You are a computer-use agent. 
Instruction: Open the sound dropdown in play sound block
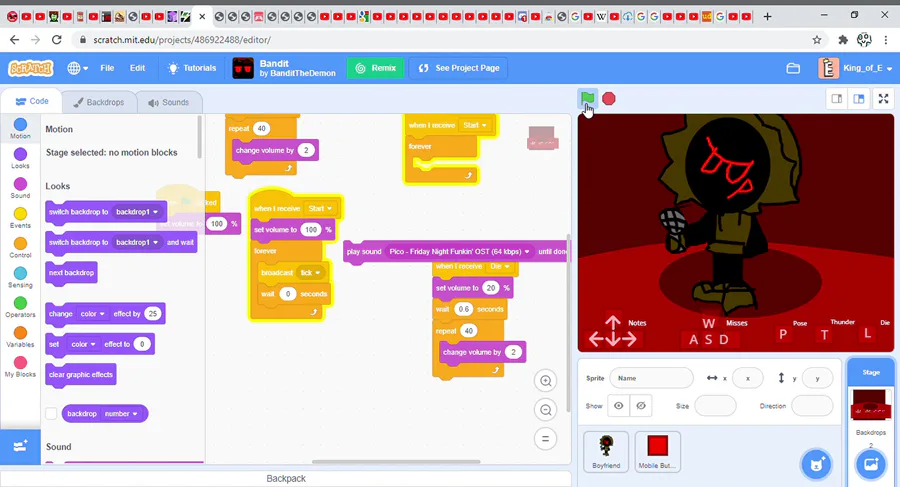coord(459,252)
